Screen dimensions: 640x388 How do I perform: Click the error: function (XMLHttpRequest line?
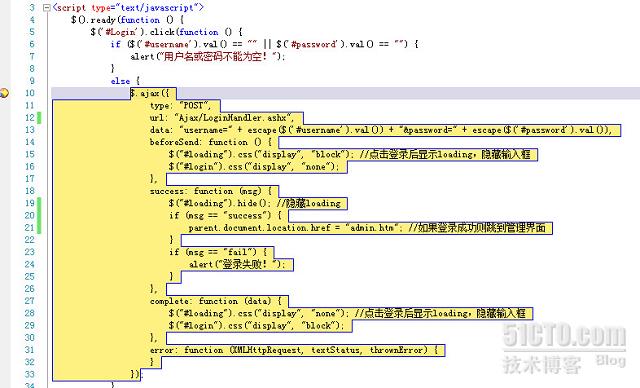[294, 350]
